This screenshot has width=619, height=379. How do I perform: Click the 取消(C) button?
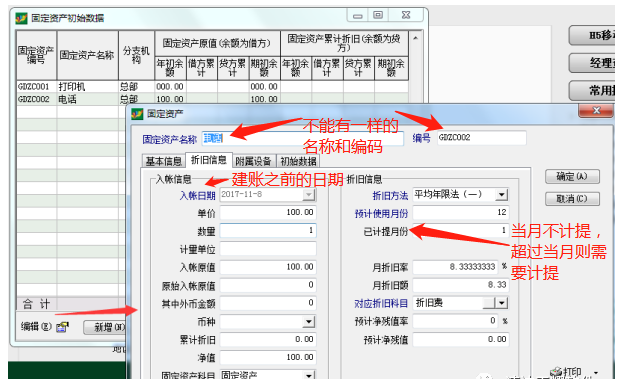click(572, 199)
